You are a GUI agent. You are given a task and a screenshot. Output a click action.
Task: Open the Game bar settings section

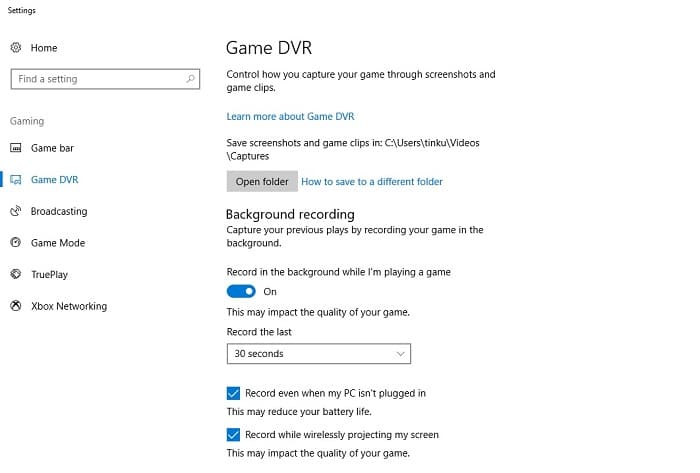[x=52, y=148]
